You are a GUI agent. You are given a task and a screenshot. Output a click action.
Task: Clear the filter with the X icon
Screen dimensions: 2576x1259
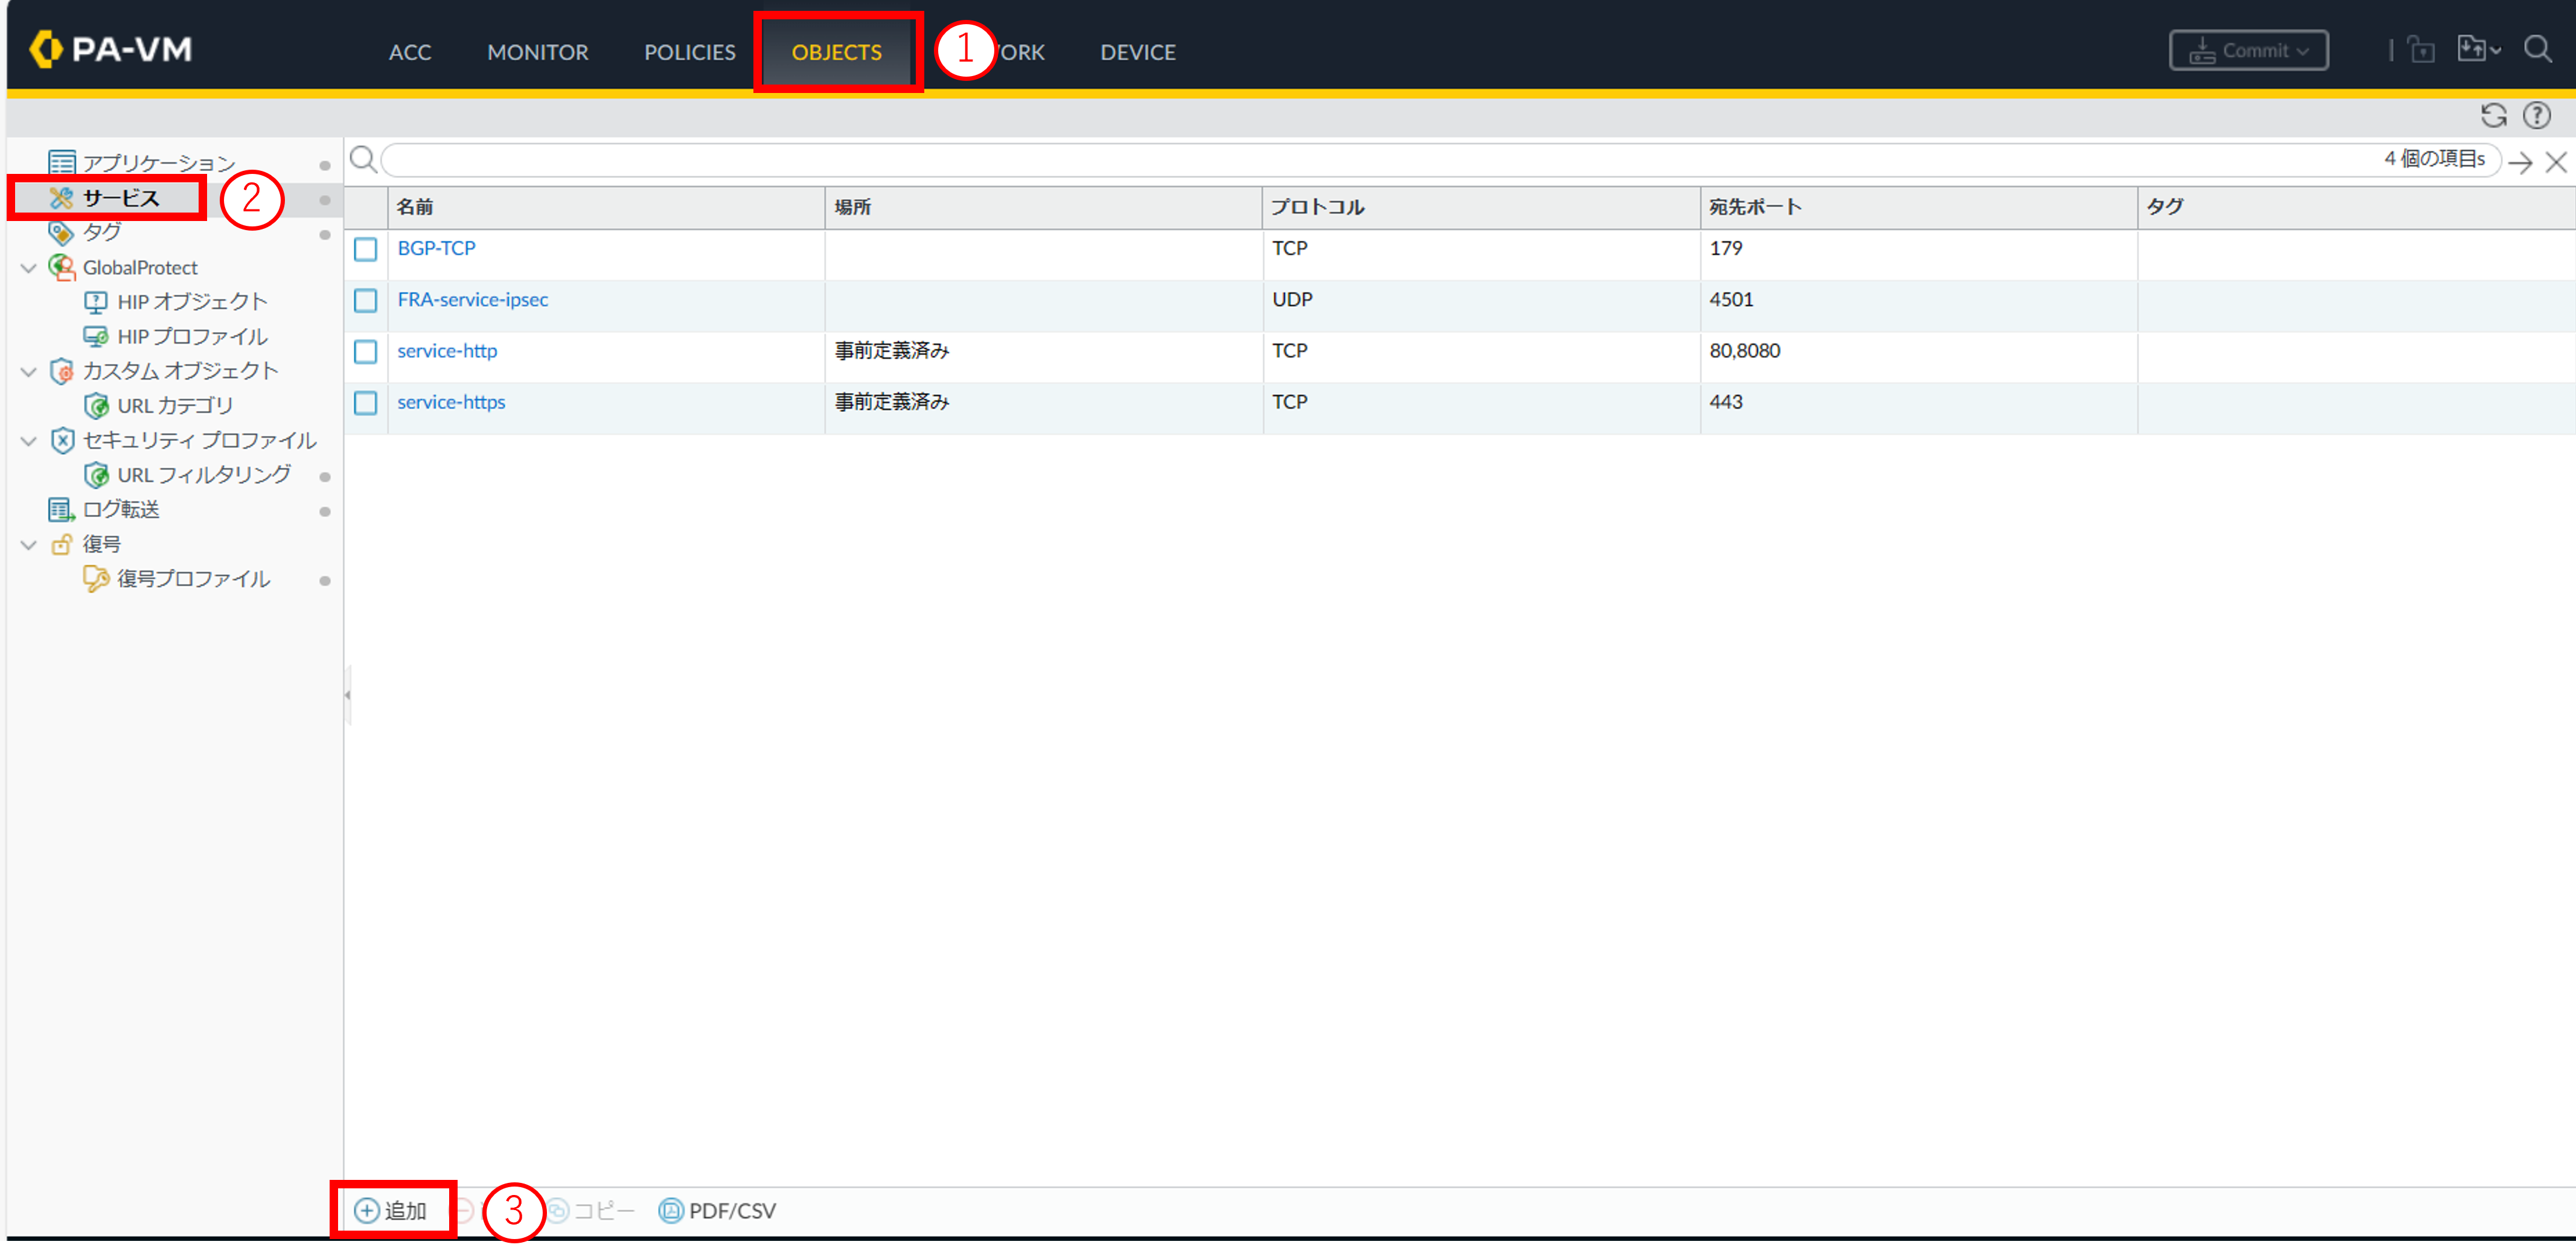(2556, 162)
